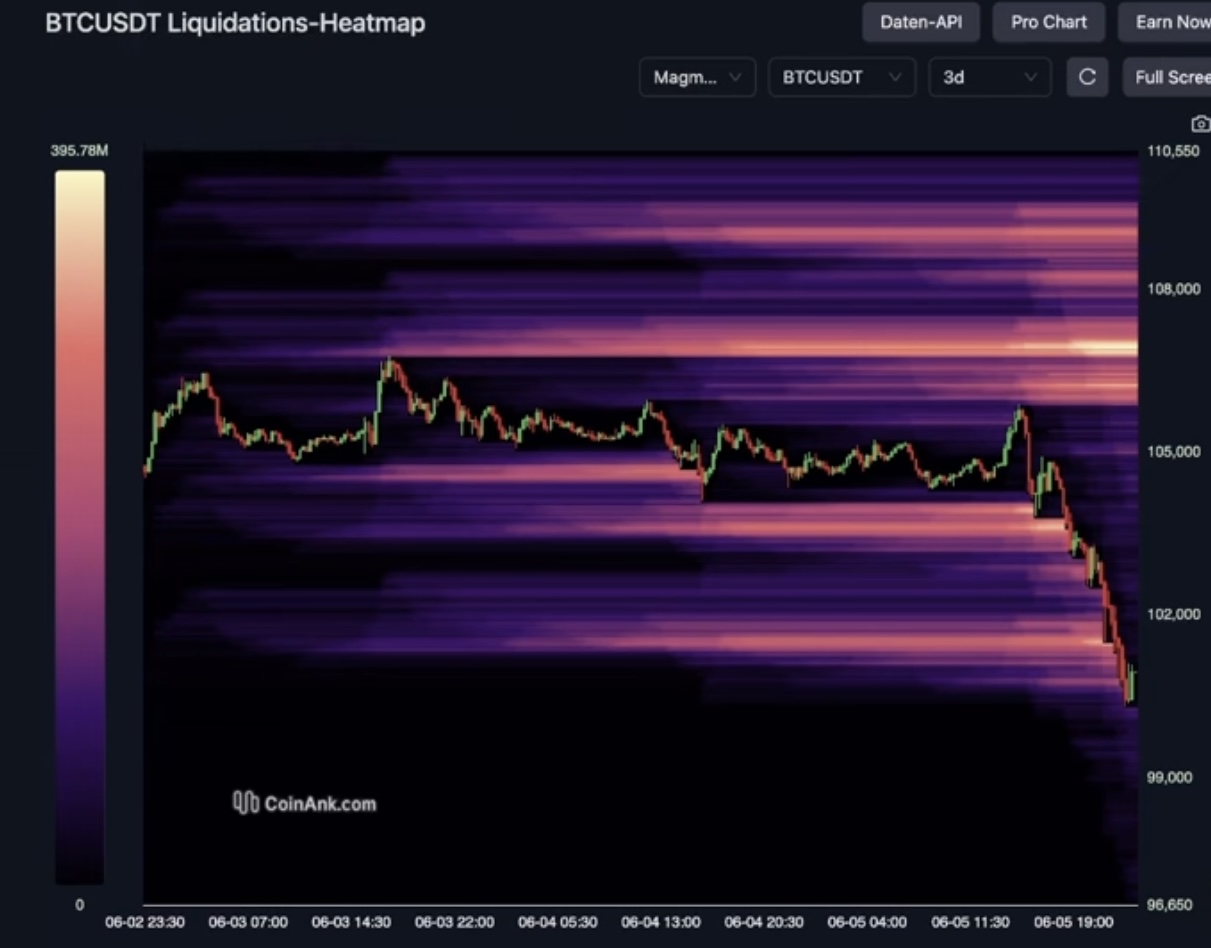Expand the 3d timeframe dropdown
The image size is (1211, 948).
989,77
